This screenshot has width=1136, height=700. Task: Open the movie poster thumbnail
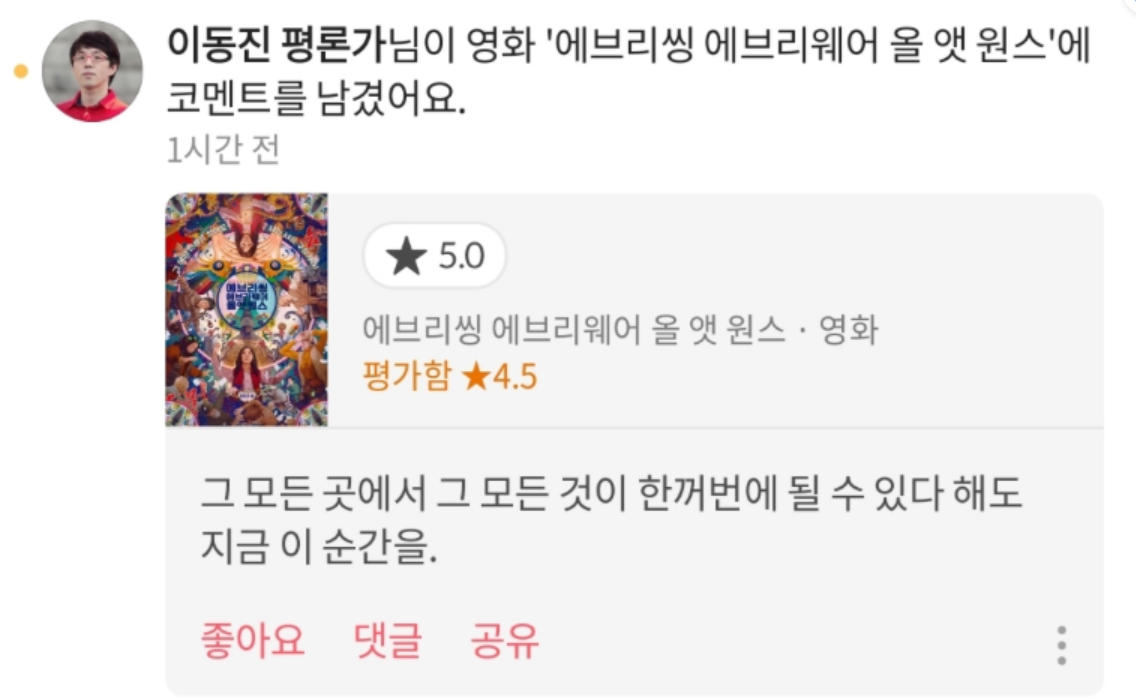click(246, 309)
